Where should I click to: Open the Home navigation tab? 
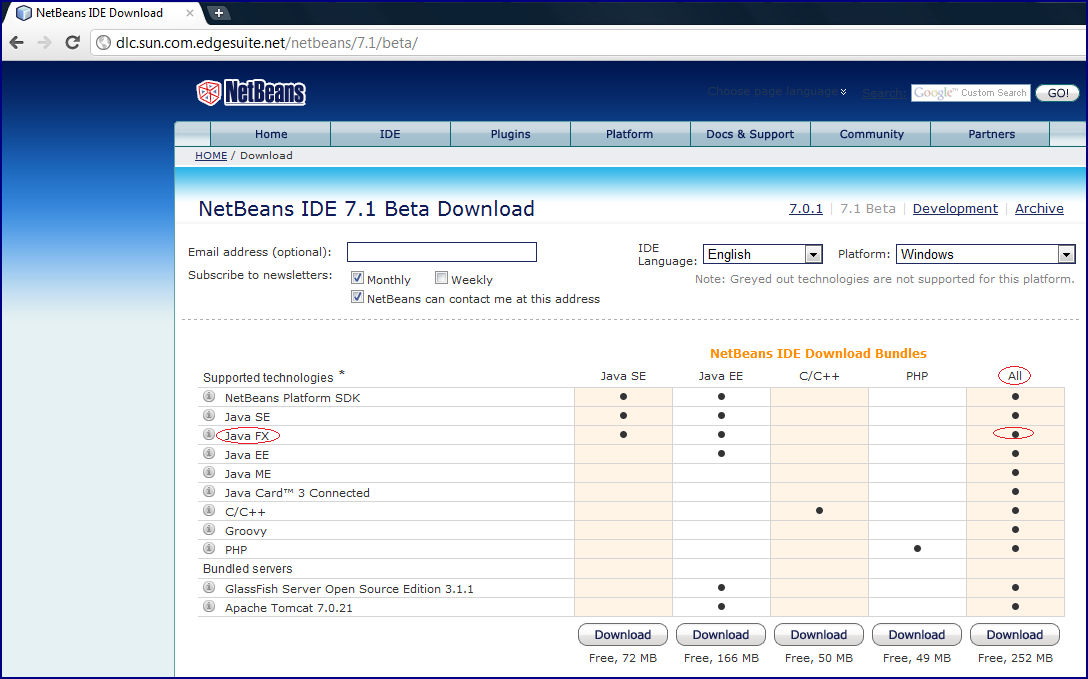[271, 134]
